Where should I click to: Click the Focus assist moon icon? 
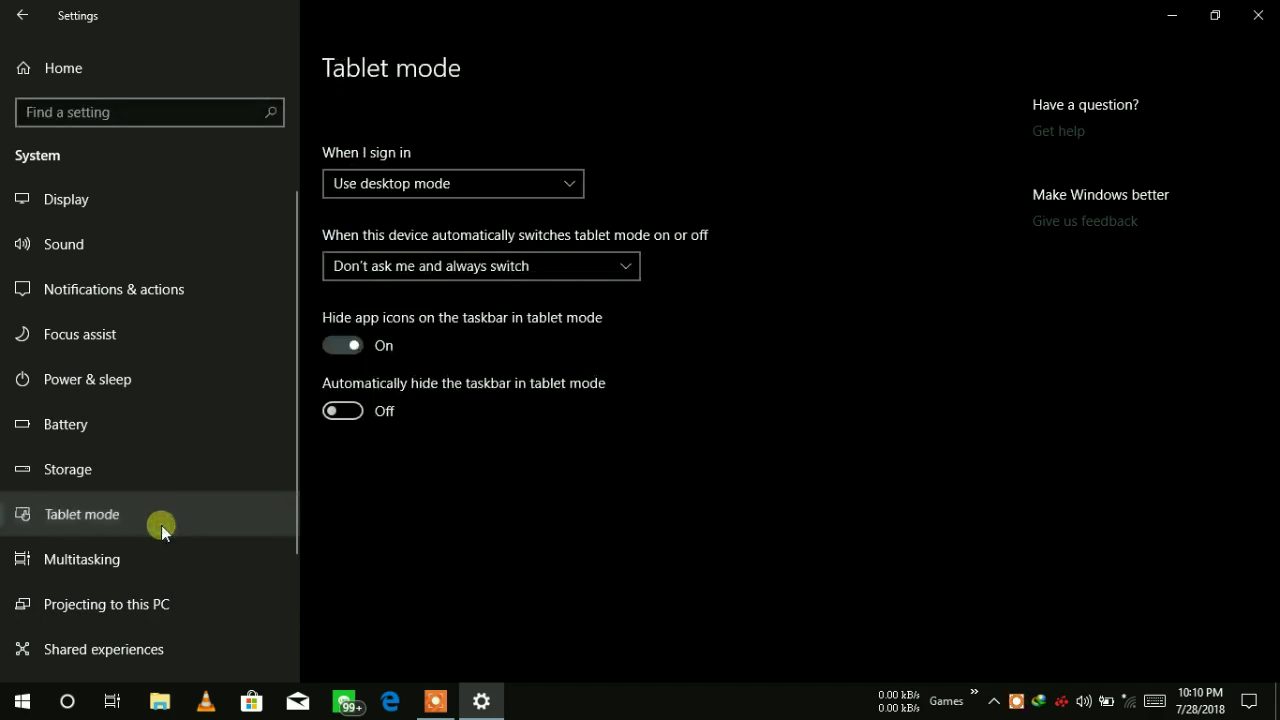(22, 334)
